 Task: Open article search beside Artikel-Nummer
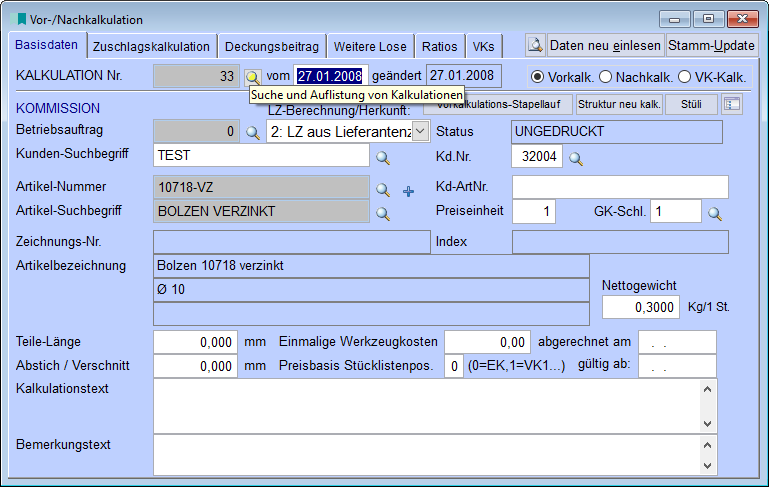point(382,188)
